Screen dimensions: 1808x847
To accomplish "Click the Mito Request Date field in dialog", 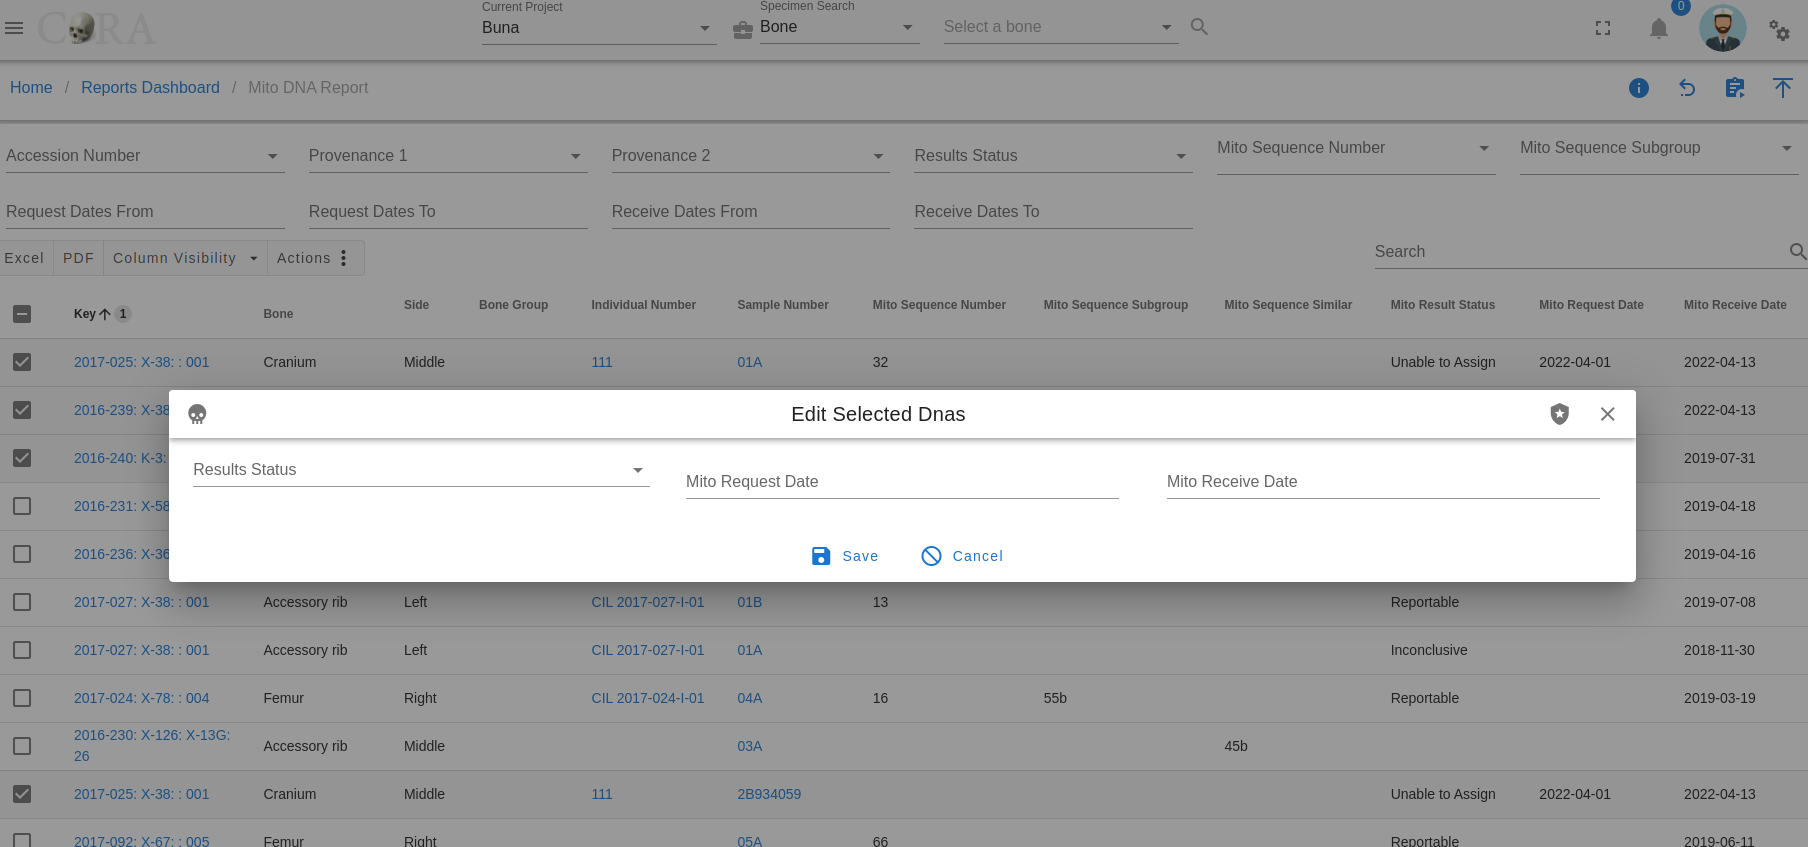I will coord(902,482).
